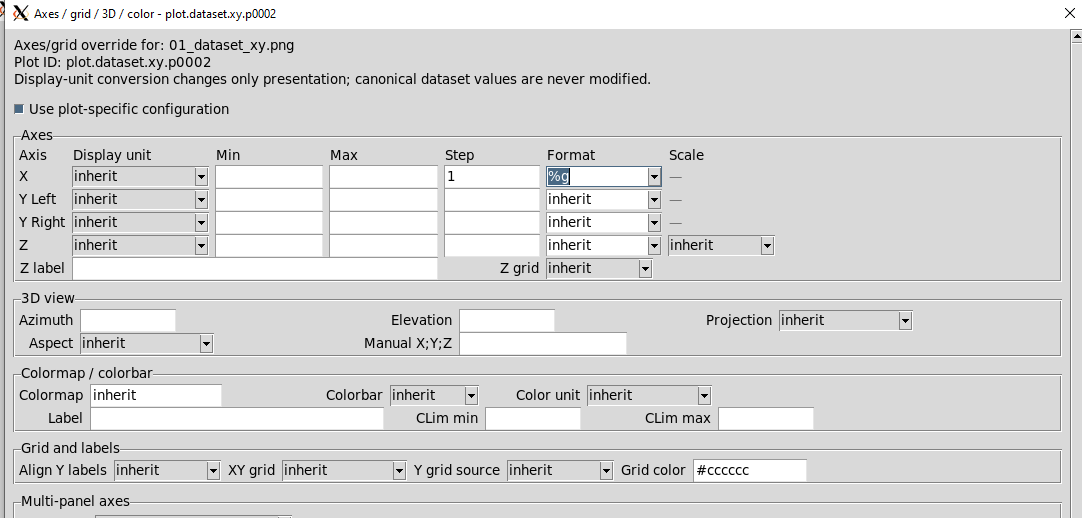The image size is (1082, 518).
Task: Open XY grid dropdown
Action: tap(344, 470)
